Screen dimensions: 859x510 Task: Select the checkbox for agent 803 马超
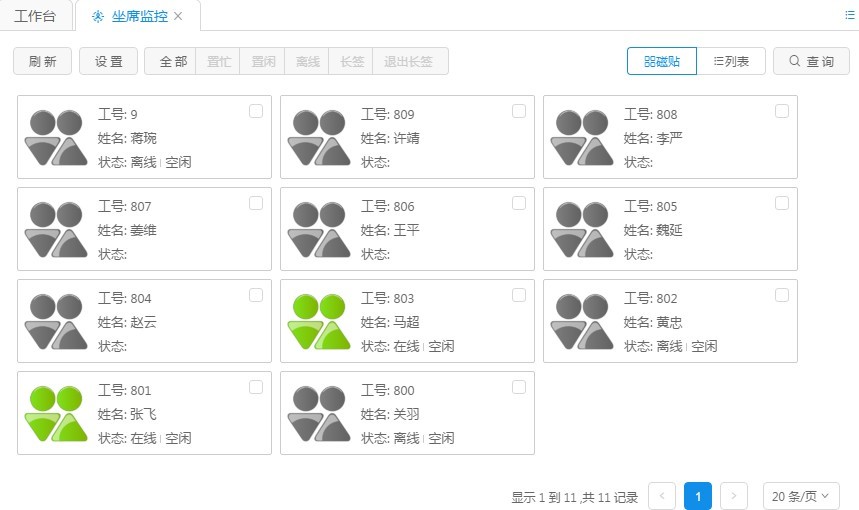coord(519,295)
